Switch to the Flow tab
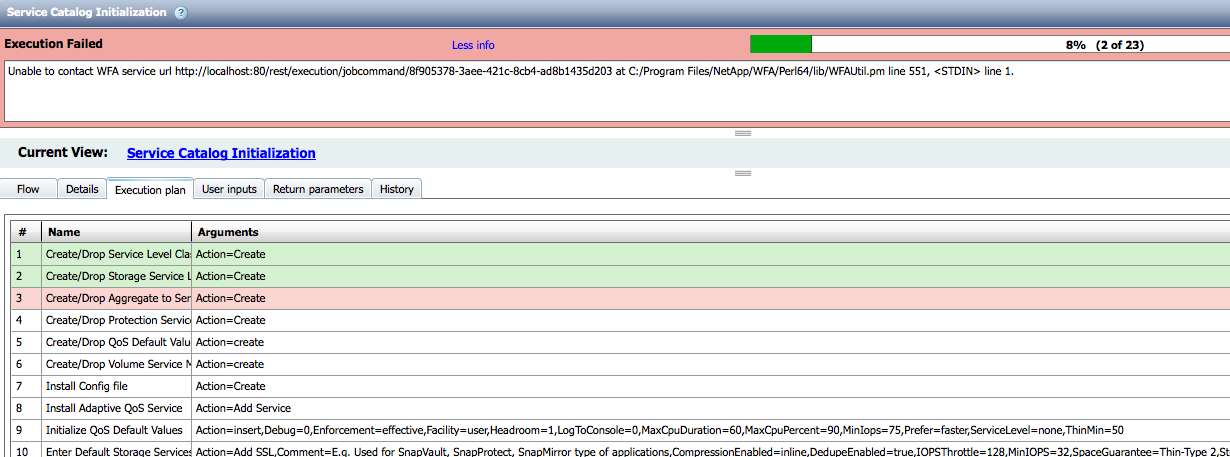Viewport: 1230px width, 457px height. click(28, 189)
